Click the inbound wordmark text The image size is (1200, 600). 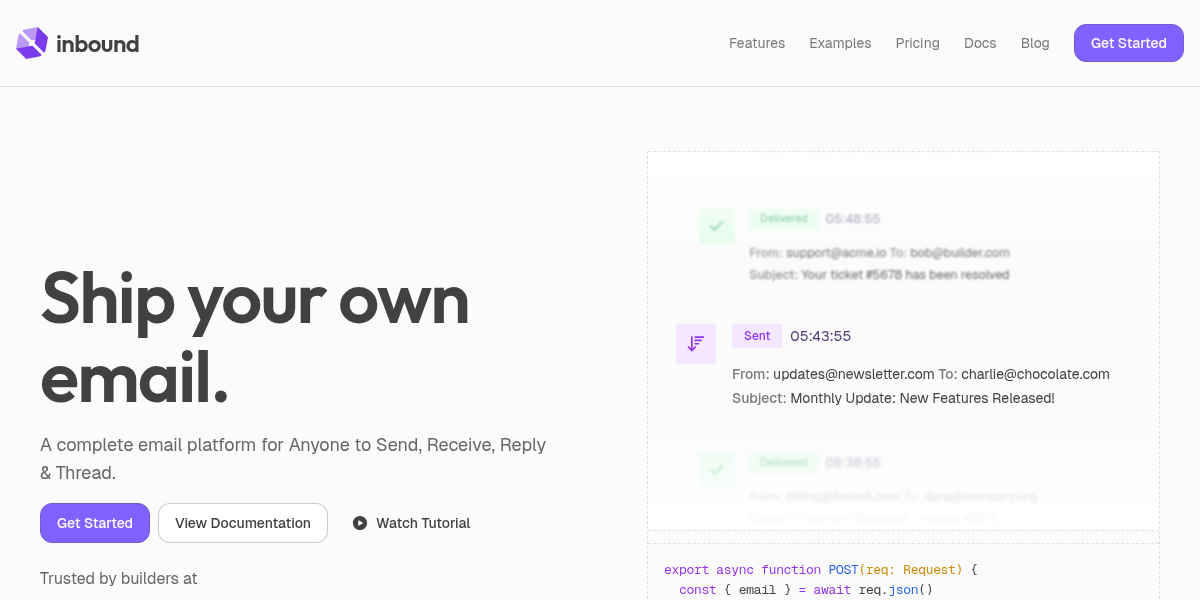tap(98, 43)
